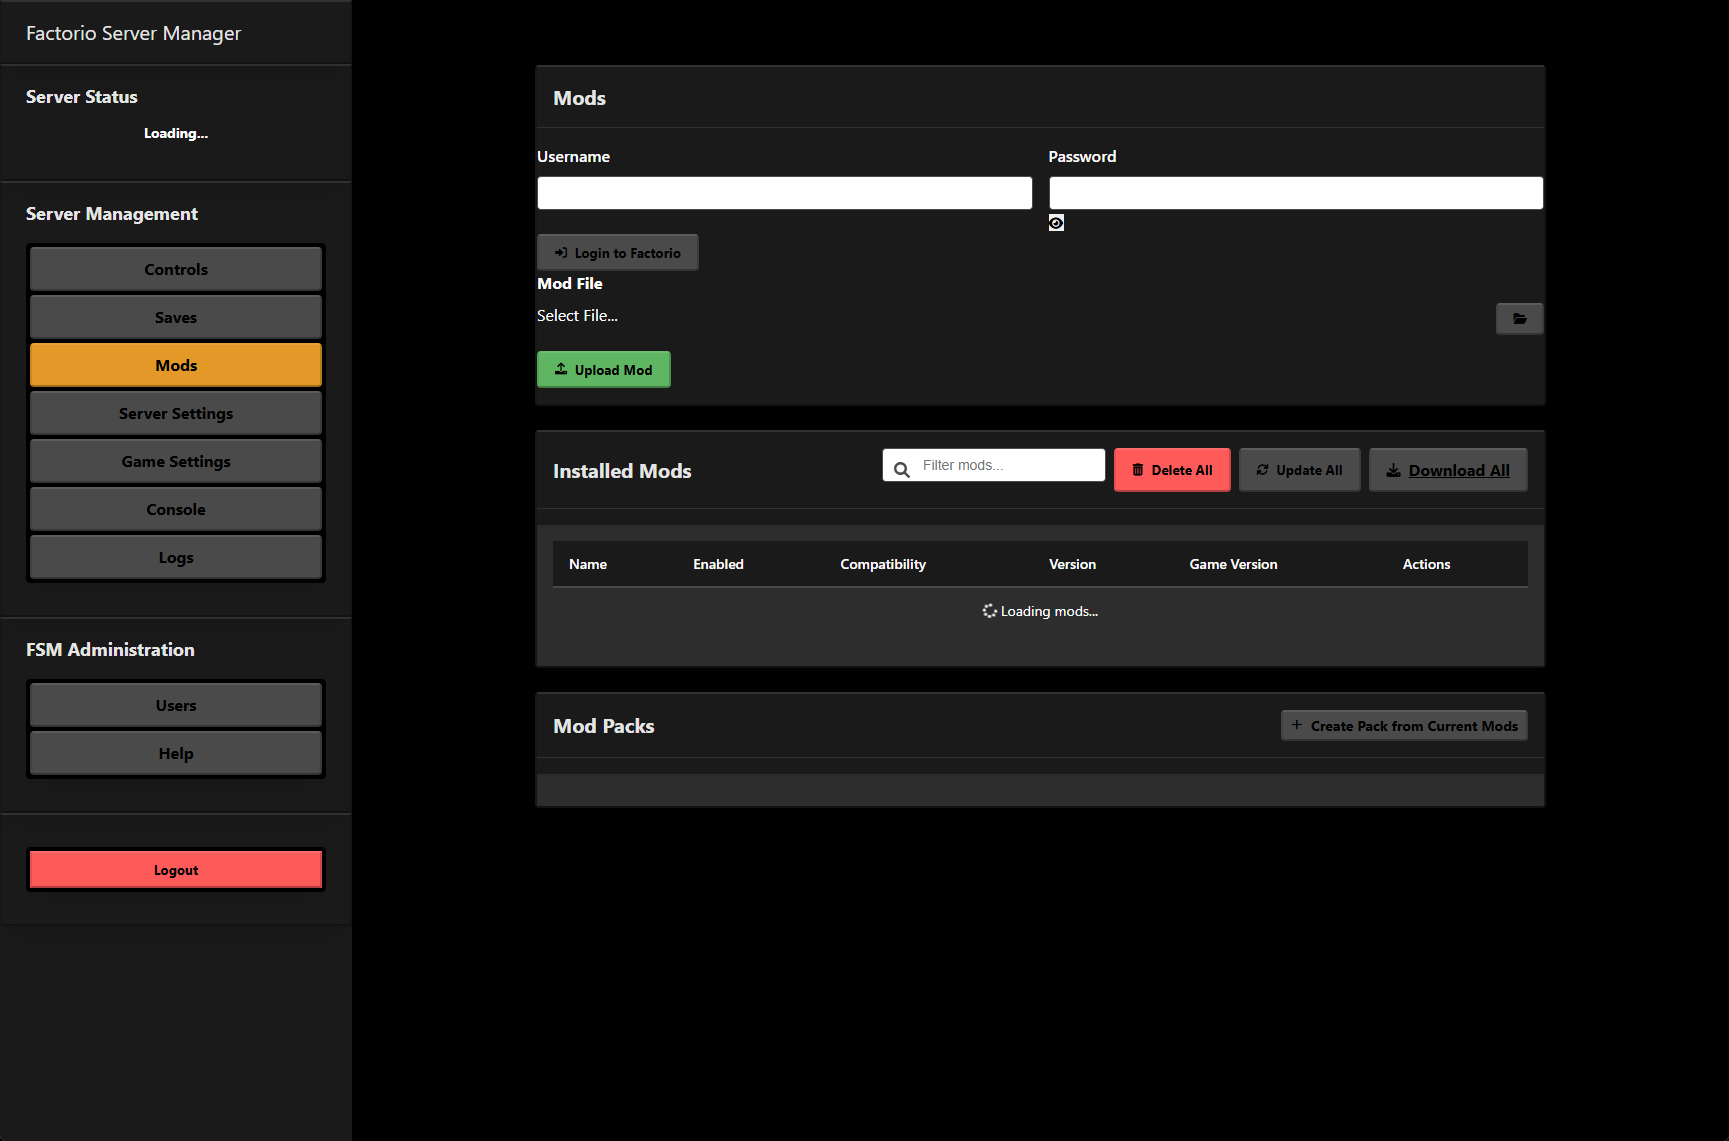1729x1141 pixels.
Task: Click the Version column header
Action: pos(1072,565)
